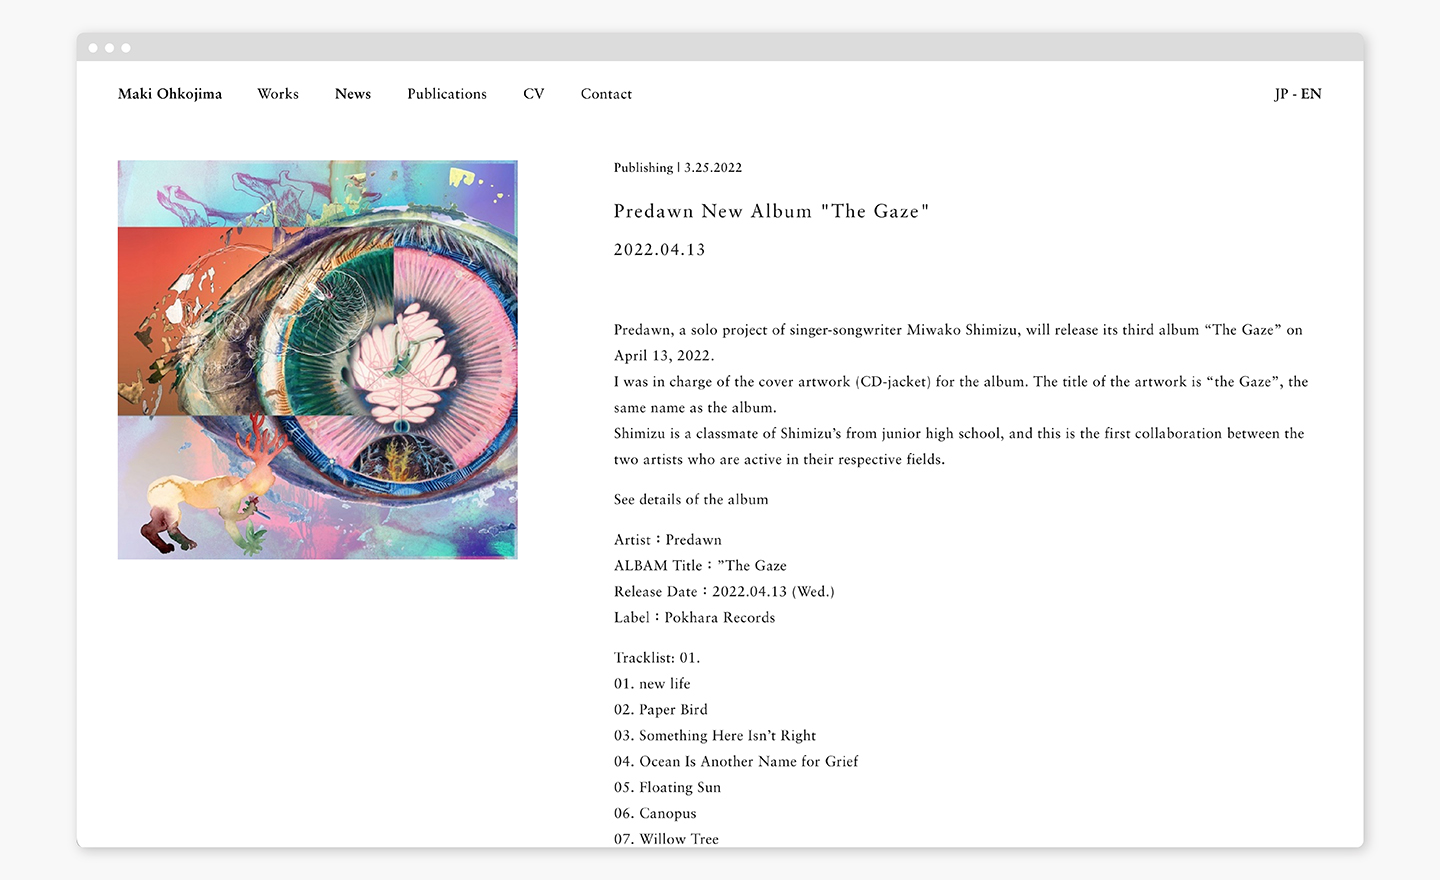The width and height of the screenshot is (1440, 880).
Task: Click track '02. Paper Bird'
Action: [x=661, y=710]
